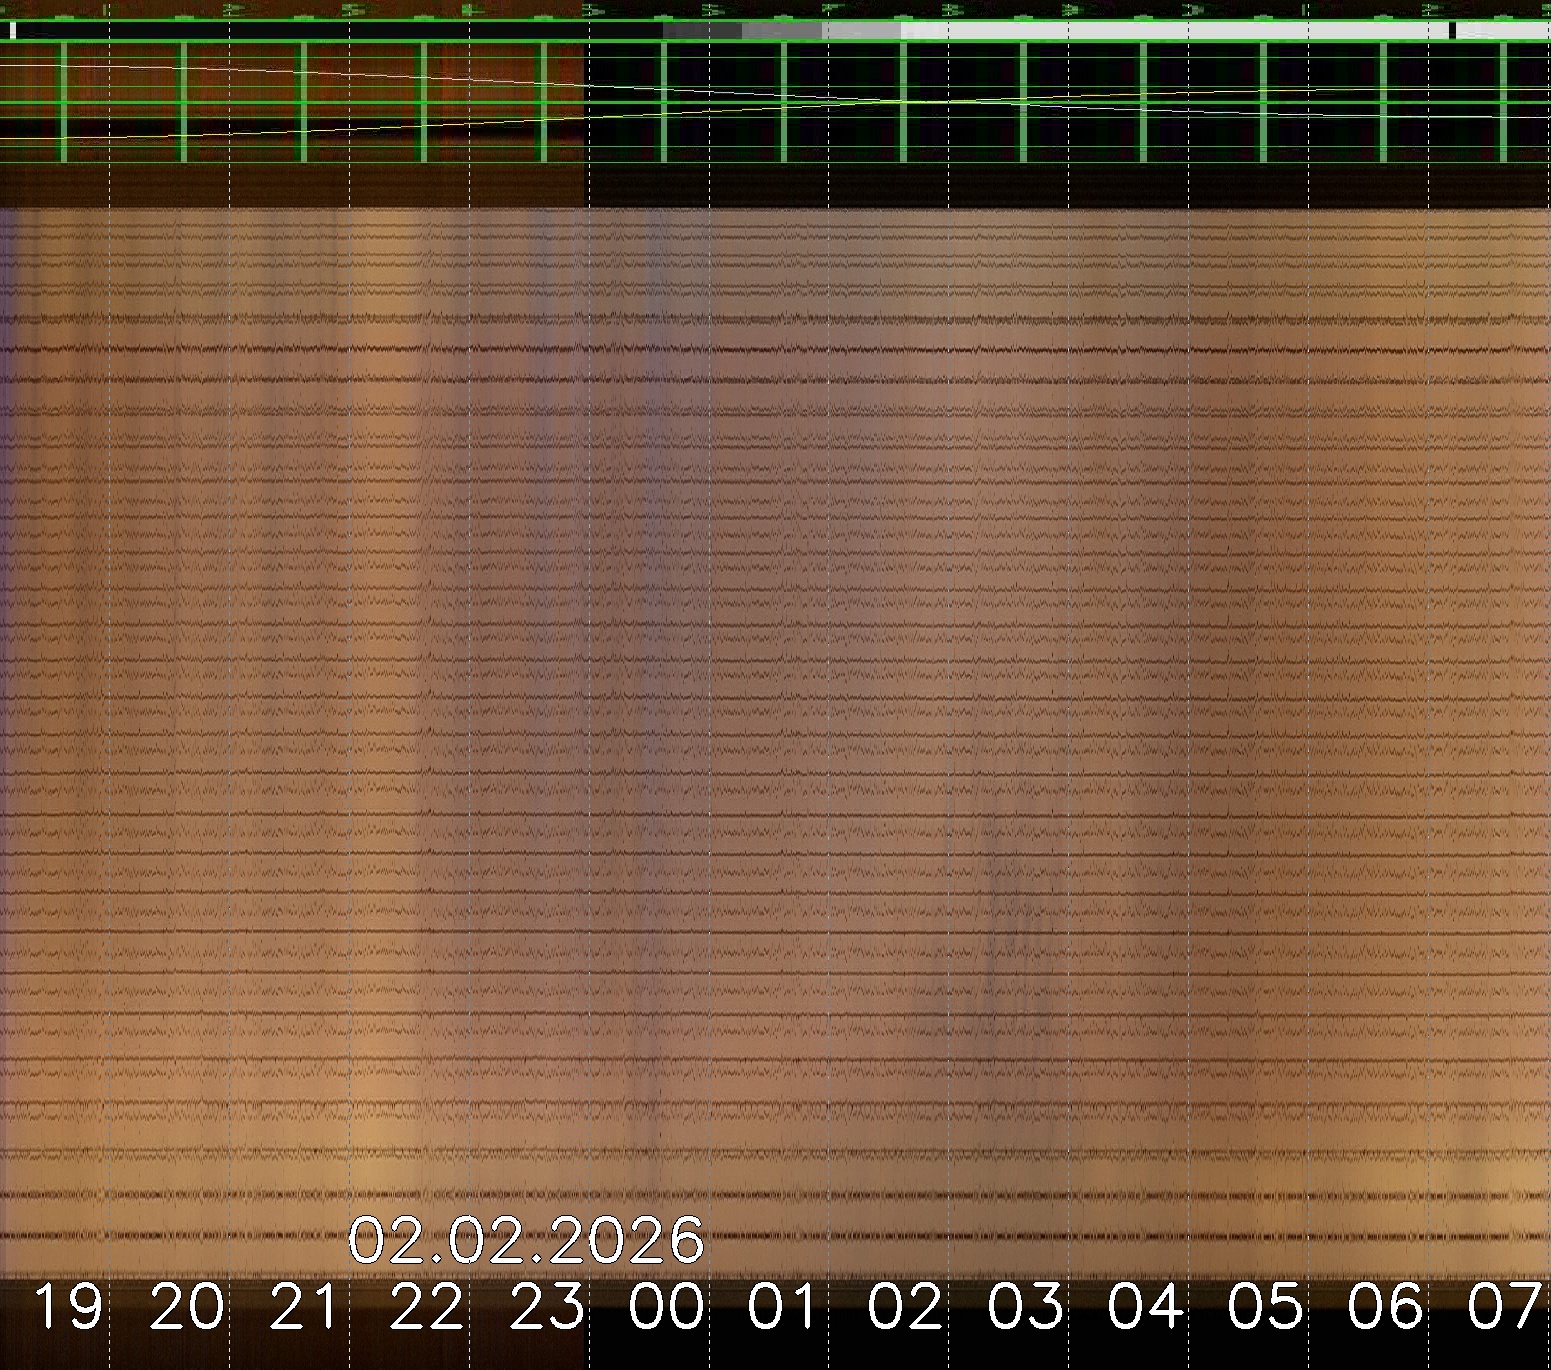Image resolution: width=1551 pixels, height=1370 pixels.
Task: Click the 01 hour label
Action: pyautogui.click(x=785, y=1307)
